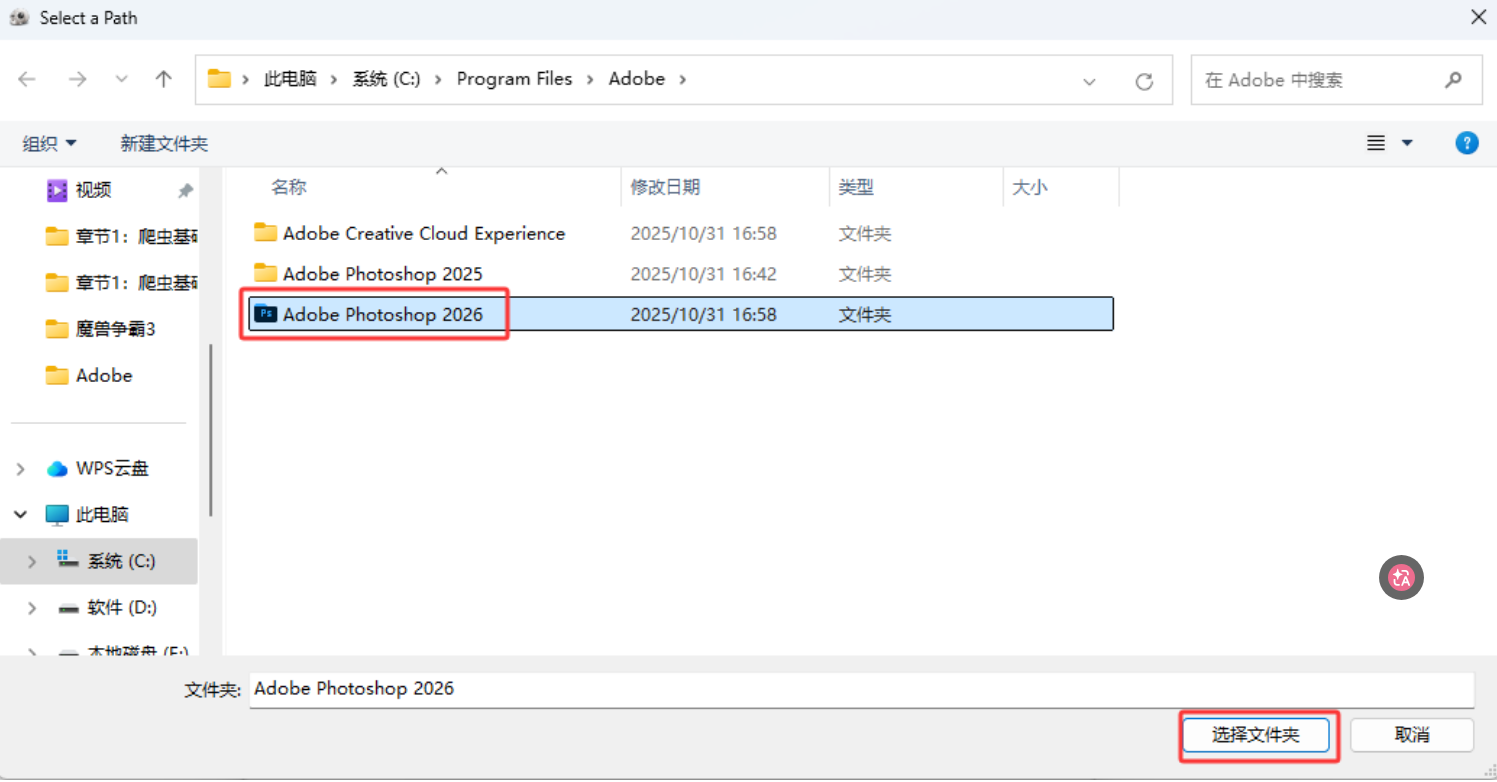Open 视频 in the sidebar
The width and height of the screenshot is (1497, 782).
tap(94, 190)
